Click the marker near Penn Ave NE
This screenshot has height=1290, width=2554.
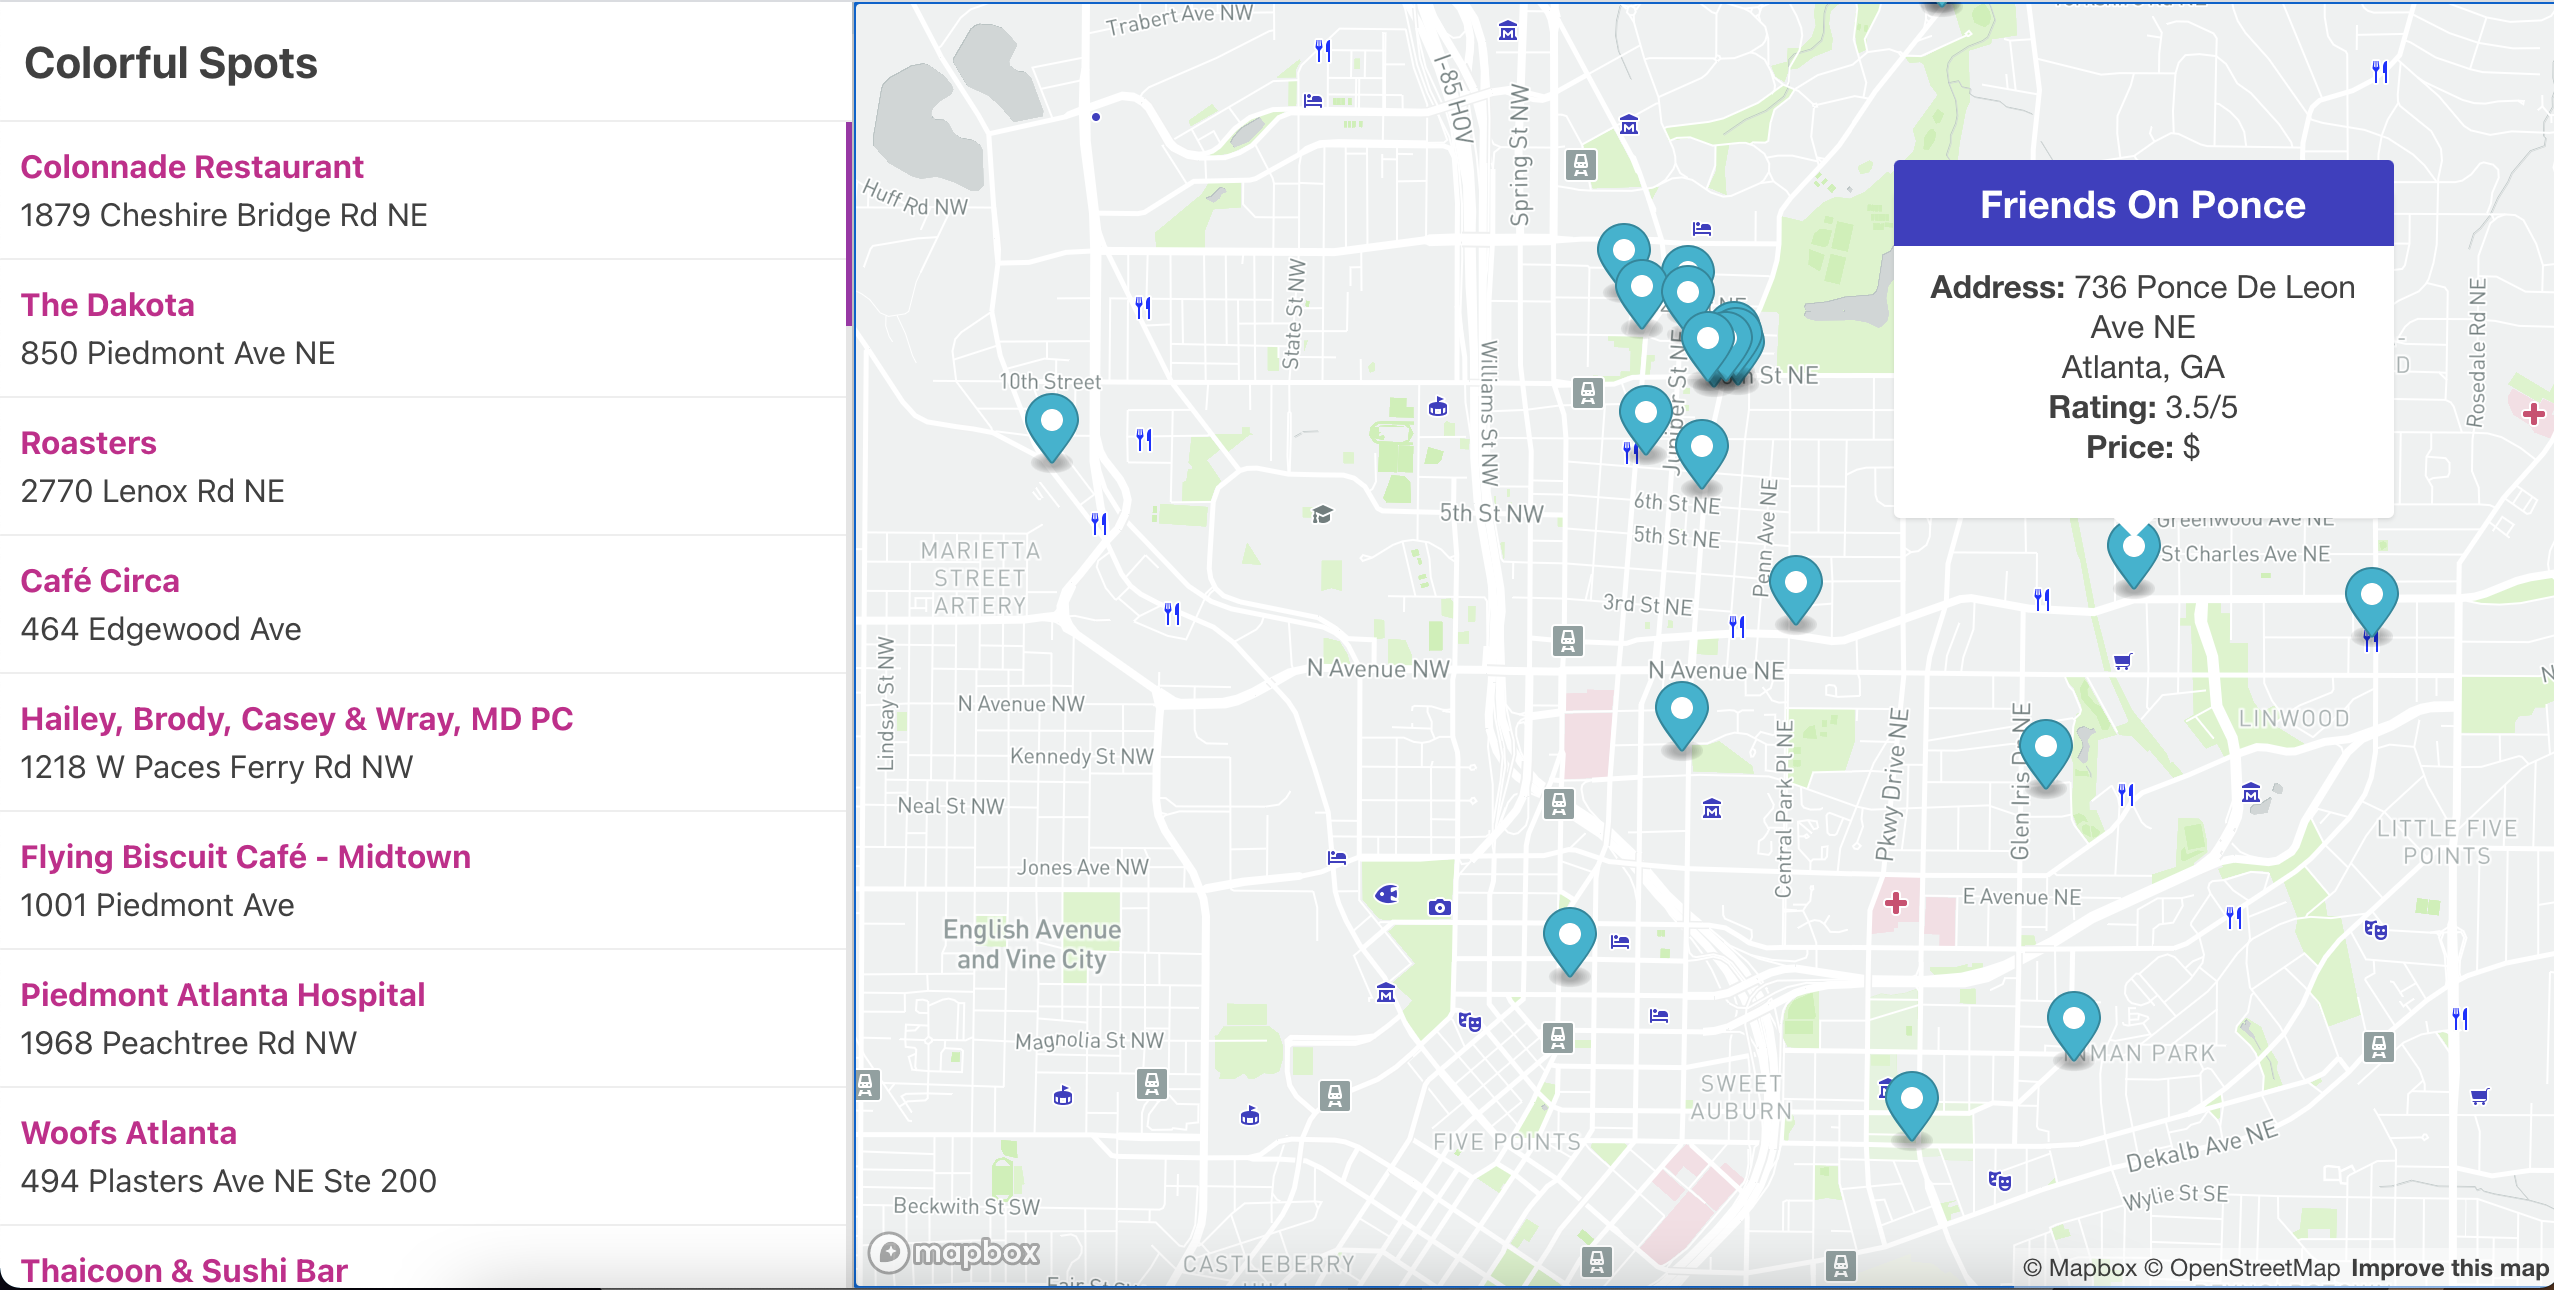1796,589
